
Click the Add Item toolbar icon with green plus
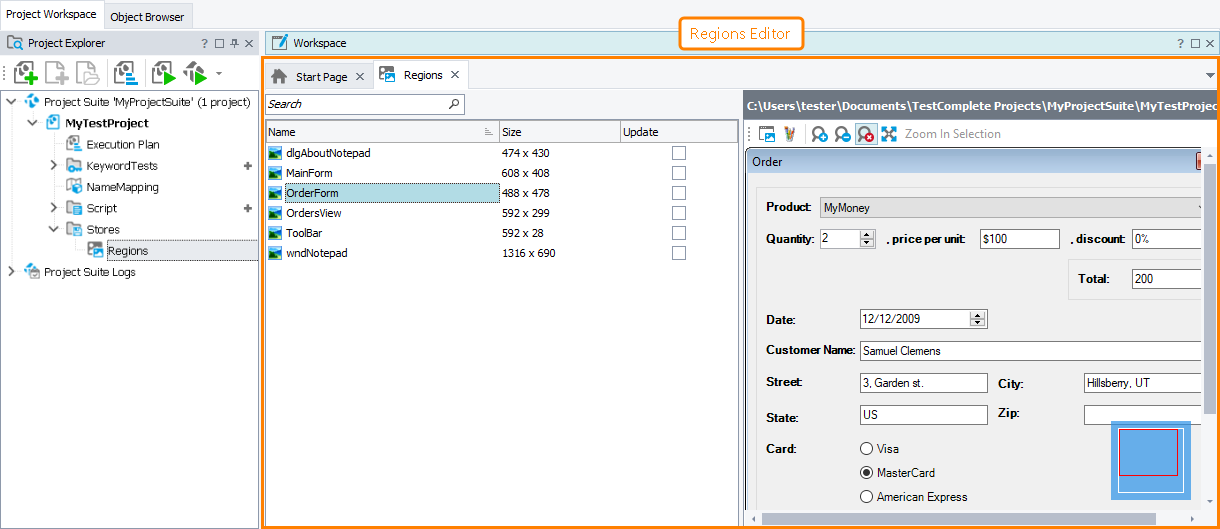coord(26,73)
